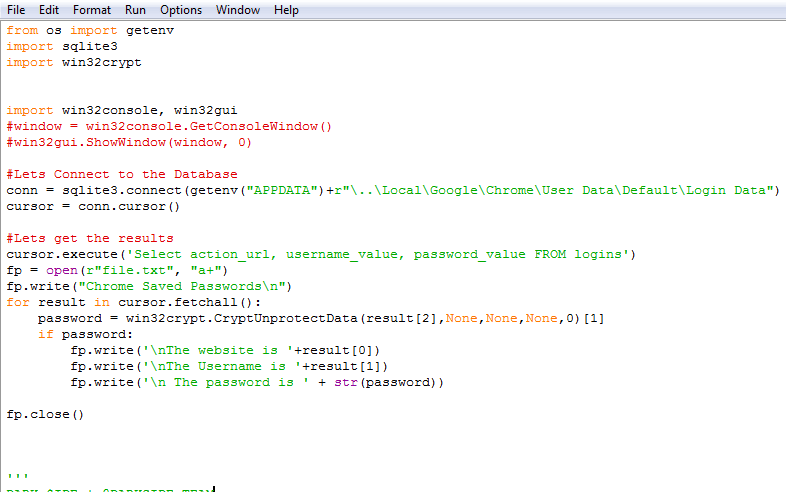Open the Format menu
This screenshot has width=786, height=492.
point(92,10)
